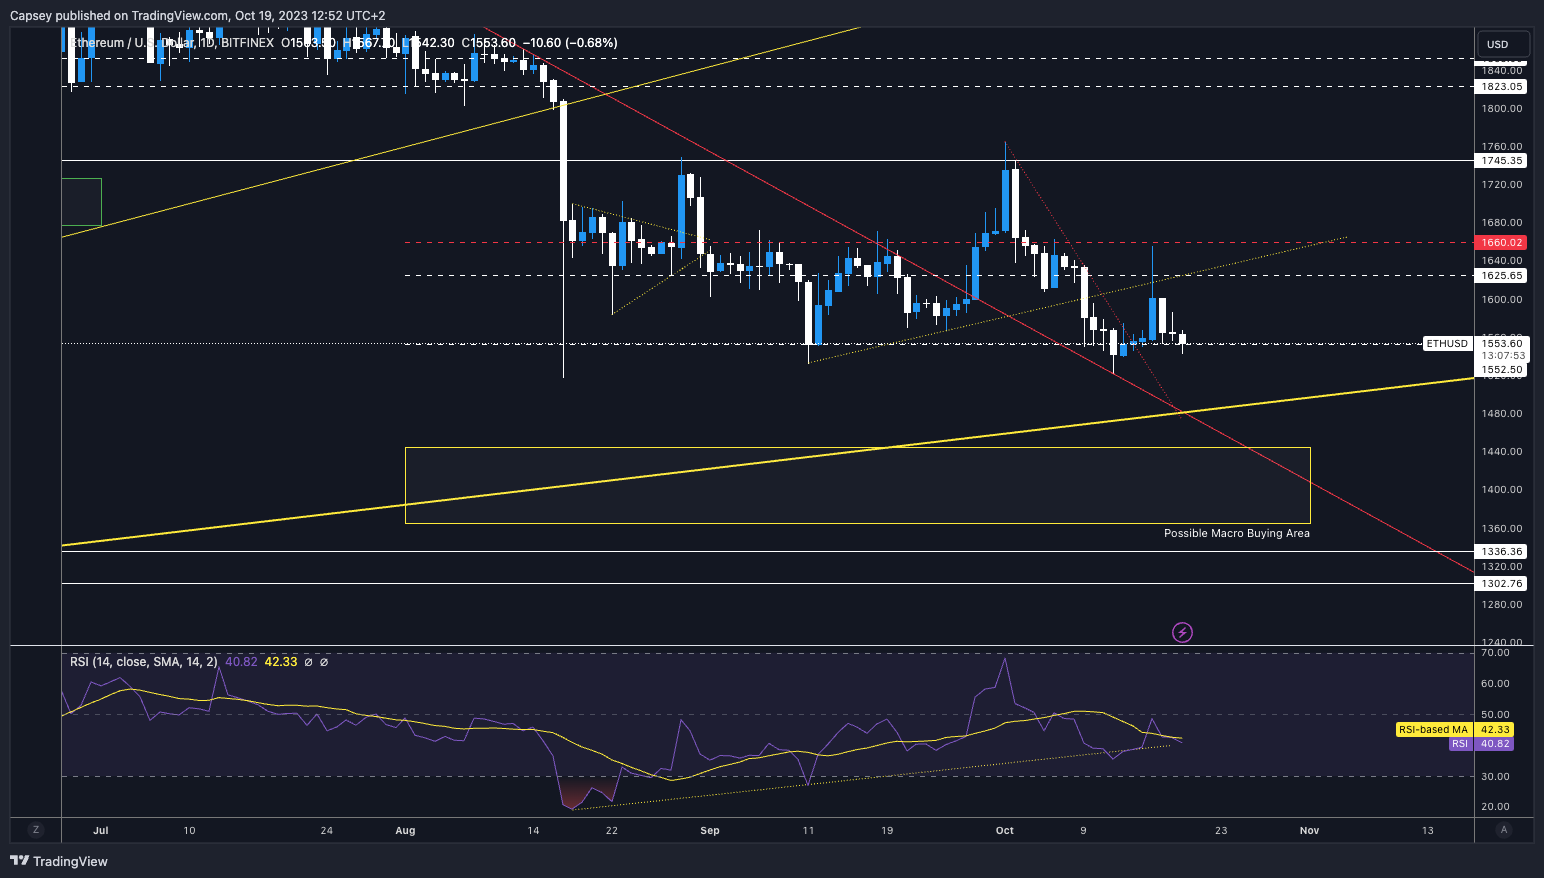Viewport: 1544px width, 878px height.
Task: Open the 1D interval selector
Action: tap(207, 43)
